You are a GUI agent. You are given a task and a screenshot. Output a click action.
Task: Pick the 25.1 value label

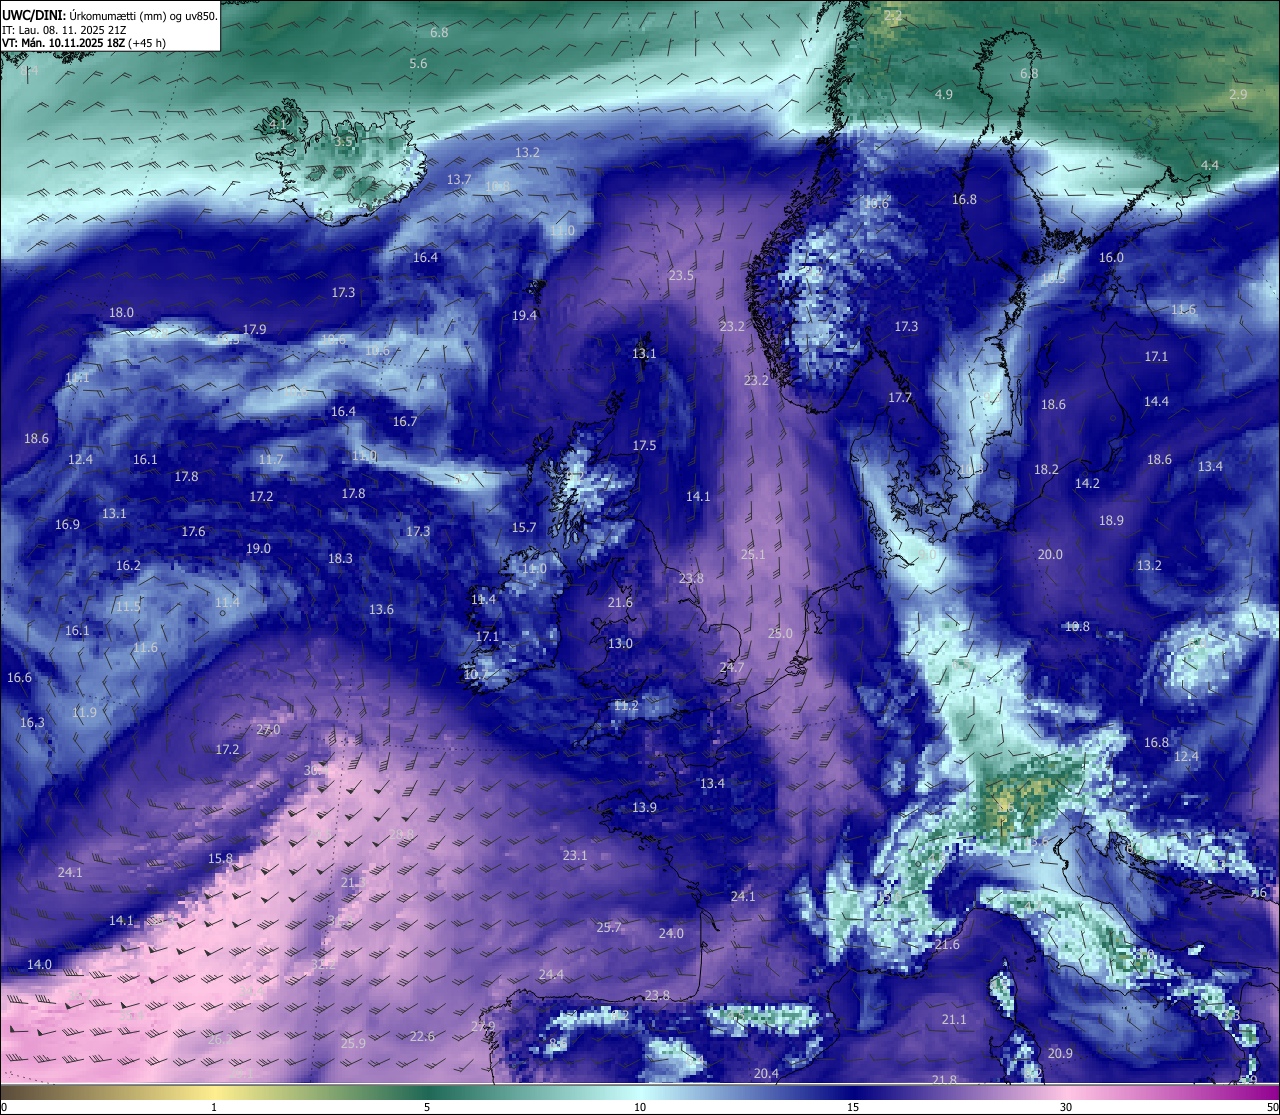pos(752,554)
